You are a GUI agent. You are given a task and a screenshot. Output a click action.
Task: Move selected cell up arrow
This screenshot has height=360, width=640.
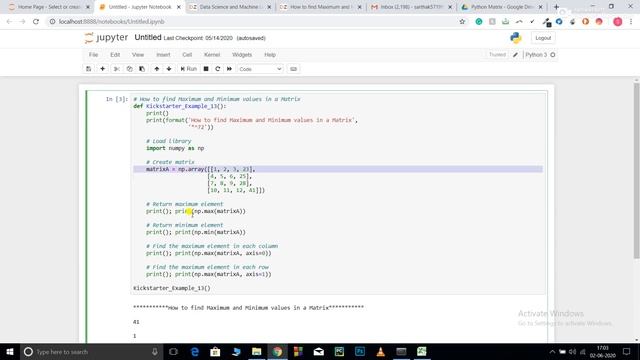(x=157, y=69)
